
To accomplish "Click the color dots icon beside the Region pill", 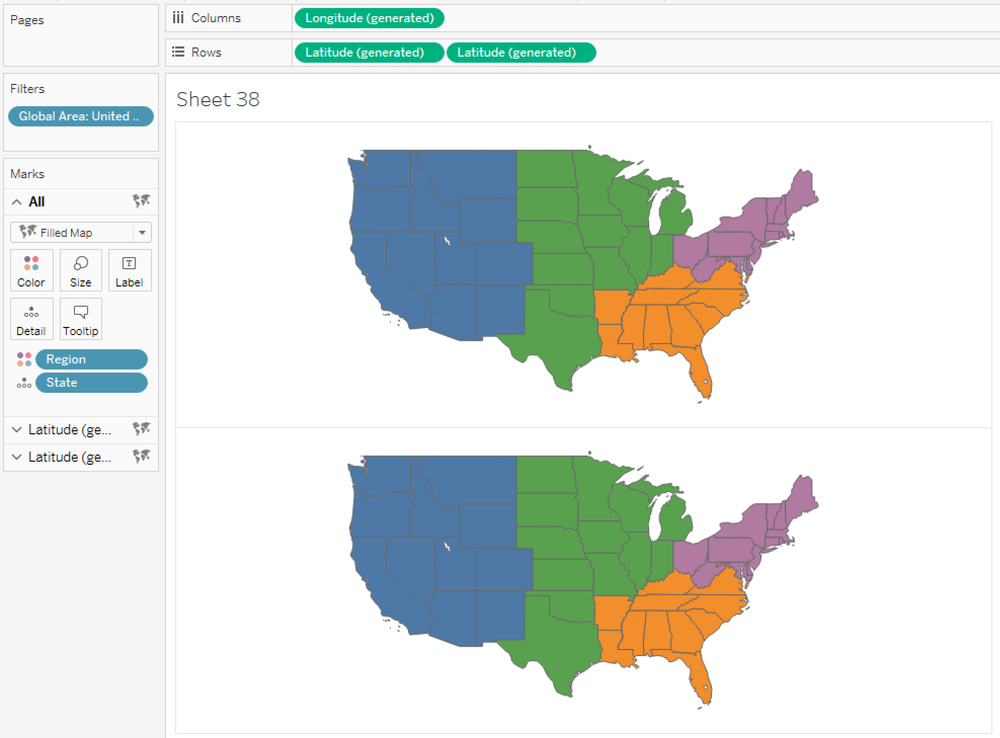I will click(24, 359).
